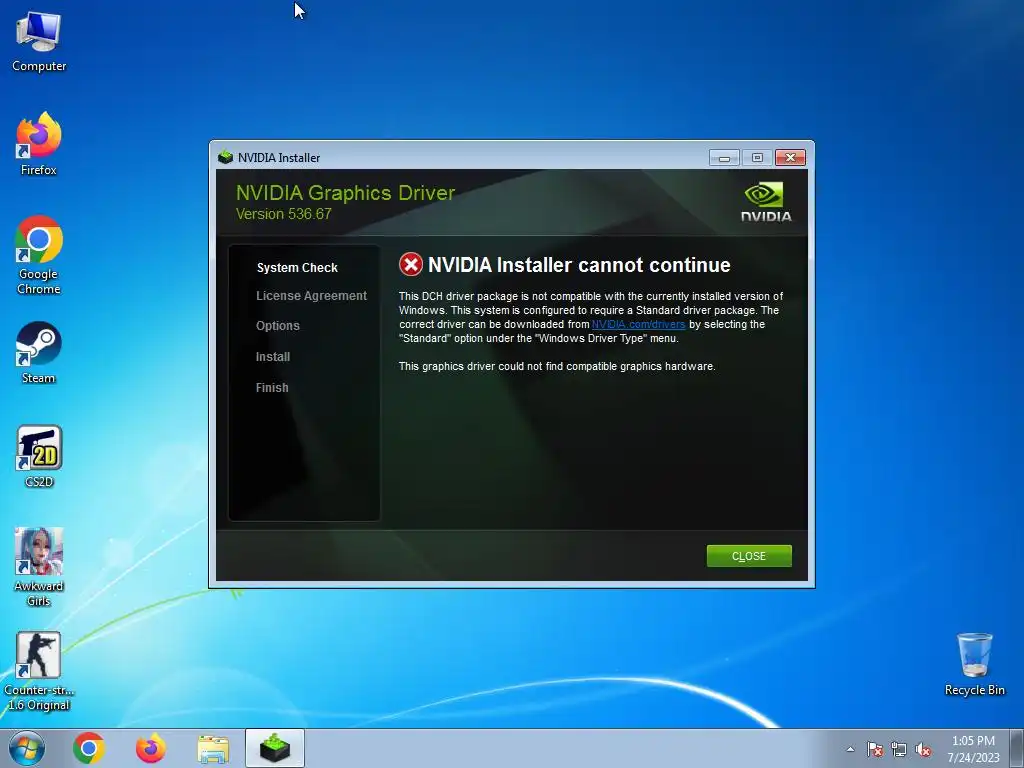Select the Firefox desktop shortcut
Image resolution: width=1024 pixels, height=768 pixels.
coord(39,144)
